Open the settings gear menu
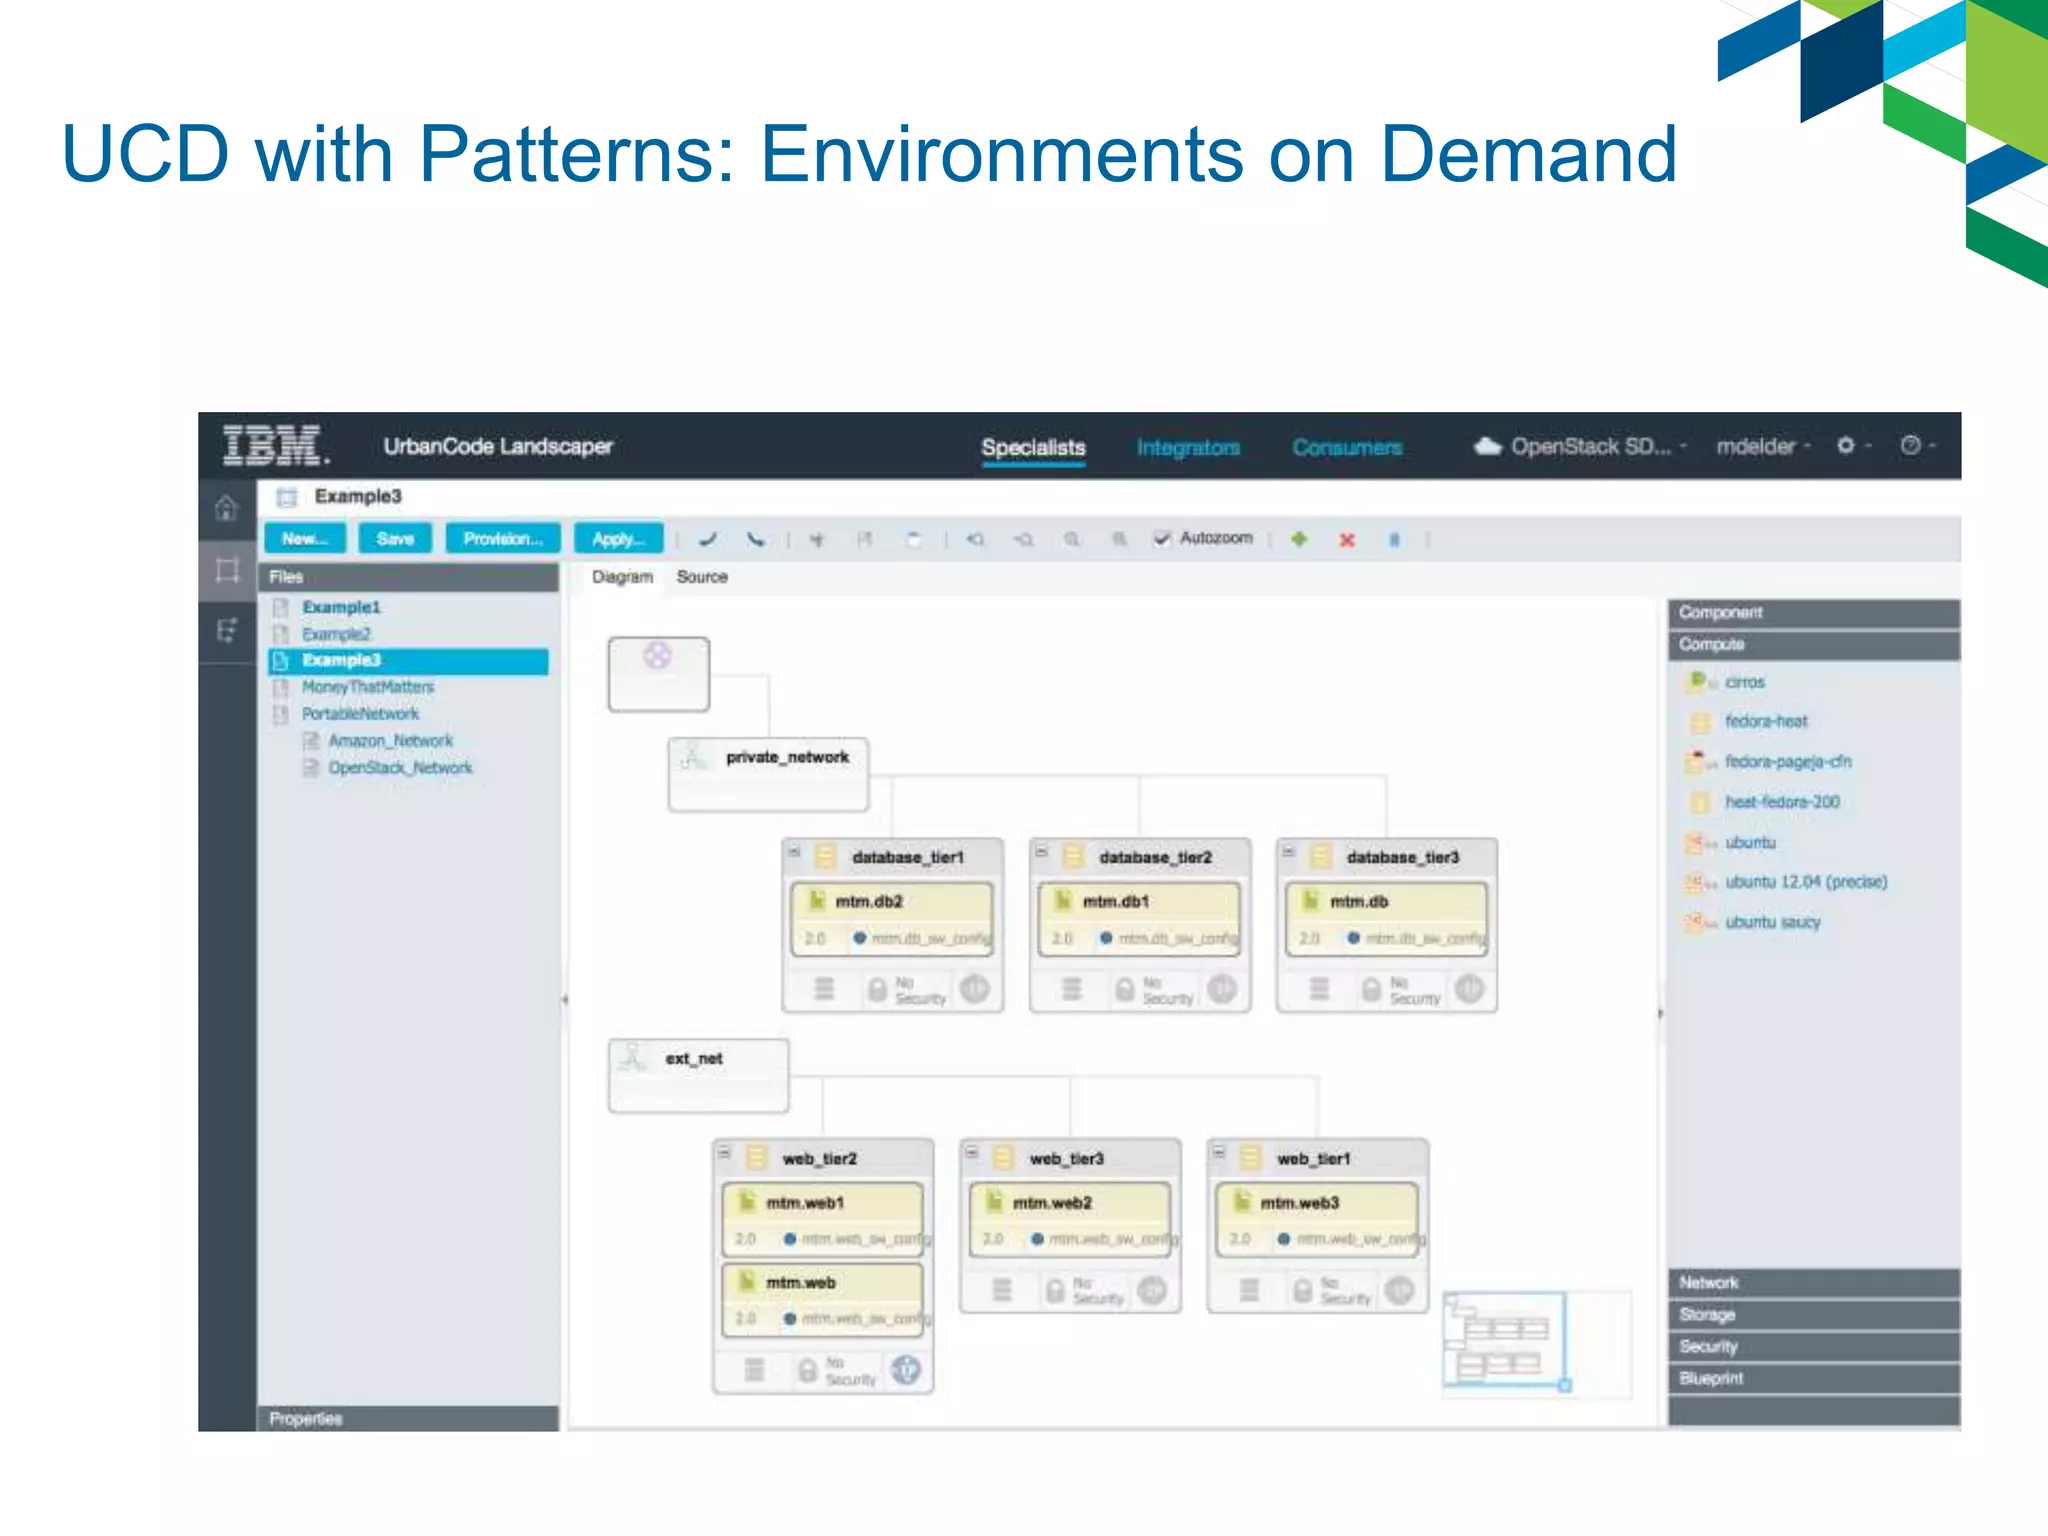 1846,446
